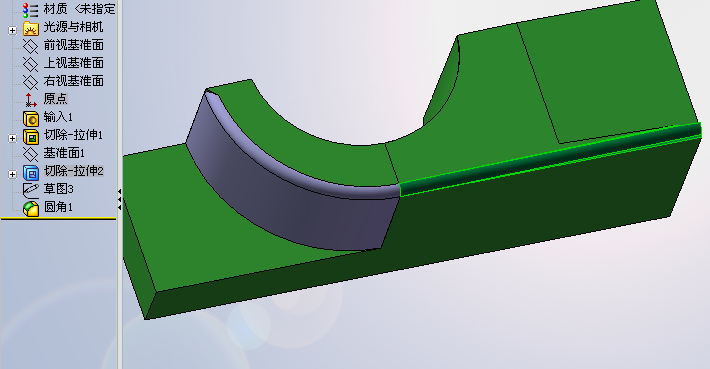This screenshot has height=369, width=710.
Task: Select the highlighted green fillet edge face
Action: [550, 158]
